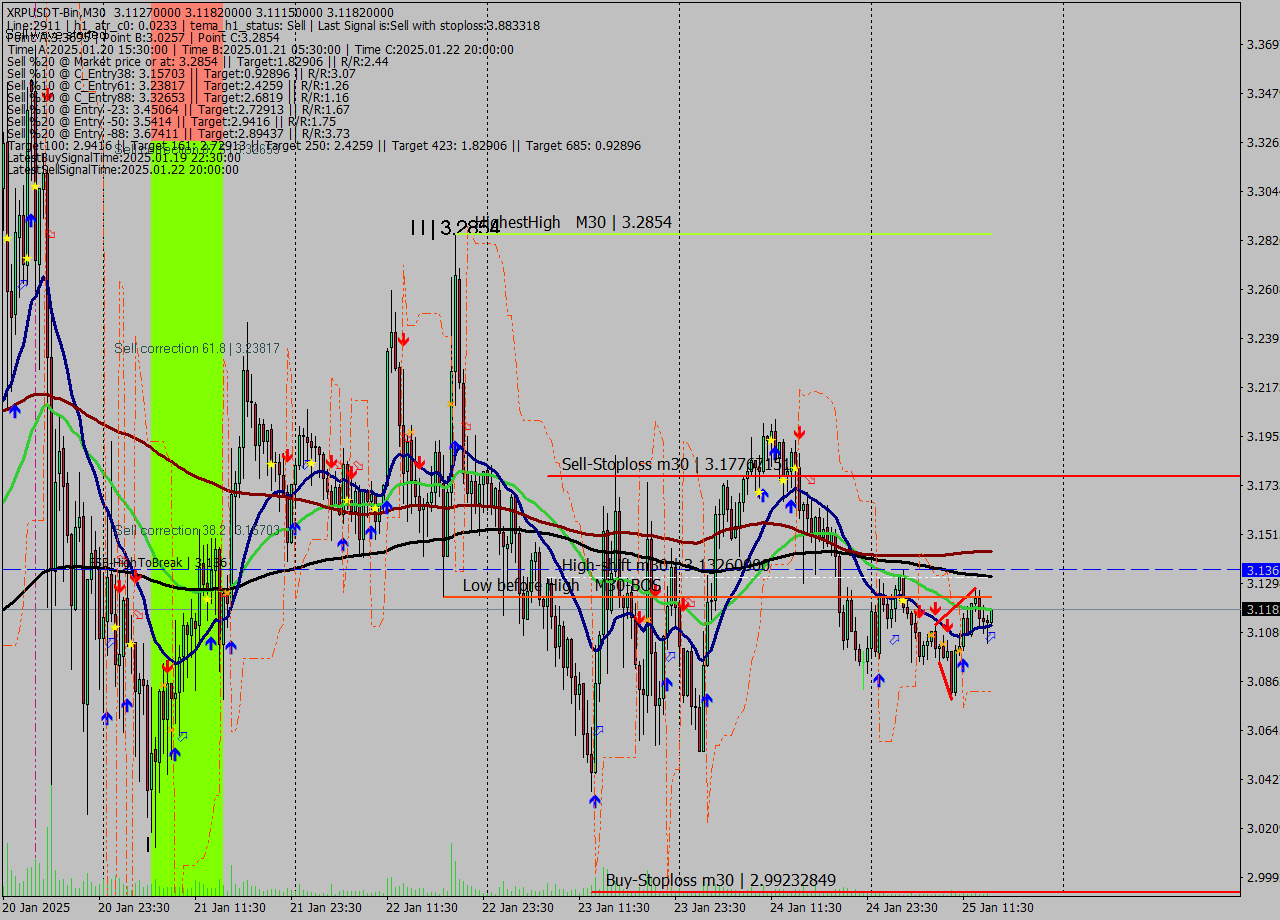The image size is (1280, 920).
Task: Click the '24 Jan 23:30' time axis label
Action: coord(901,907)
